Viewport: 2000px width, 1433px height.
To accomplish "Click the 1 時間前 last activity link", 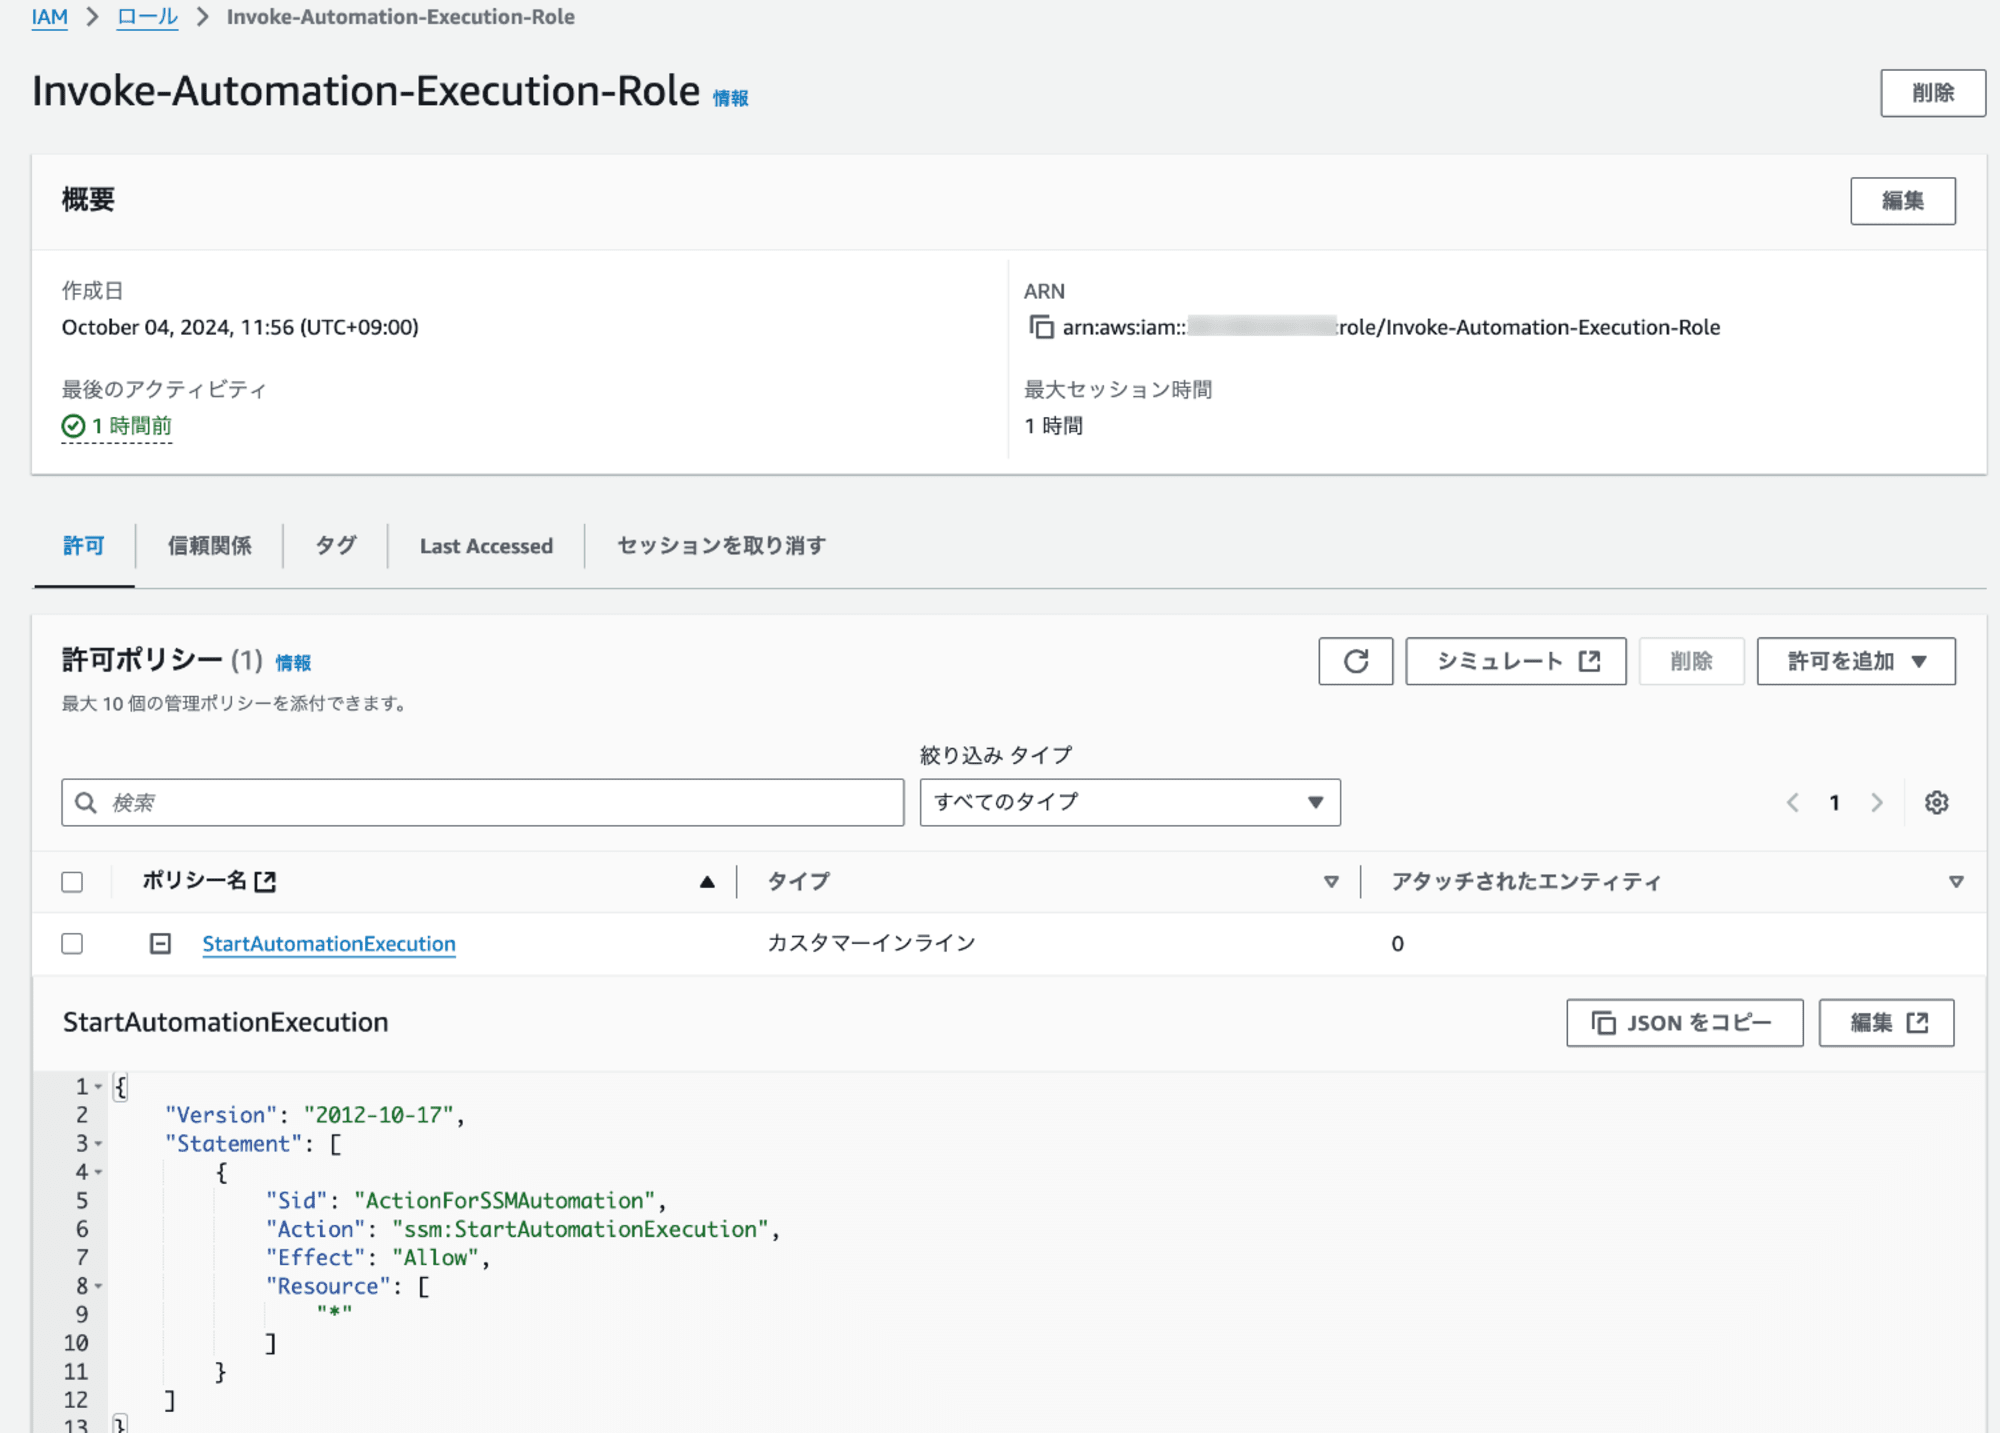I will coord(131,426).
